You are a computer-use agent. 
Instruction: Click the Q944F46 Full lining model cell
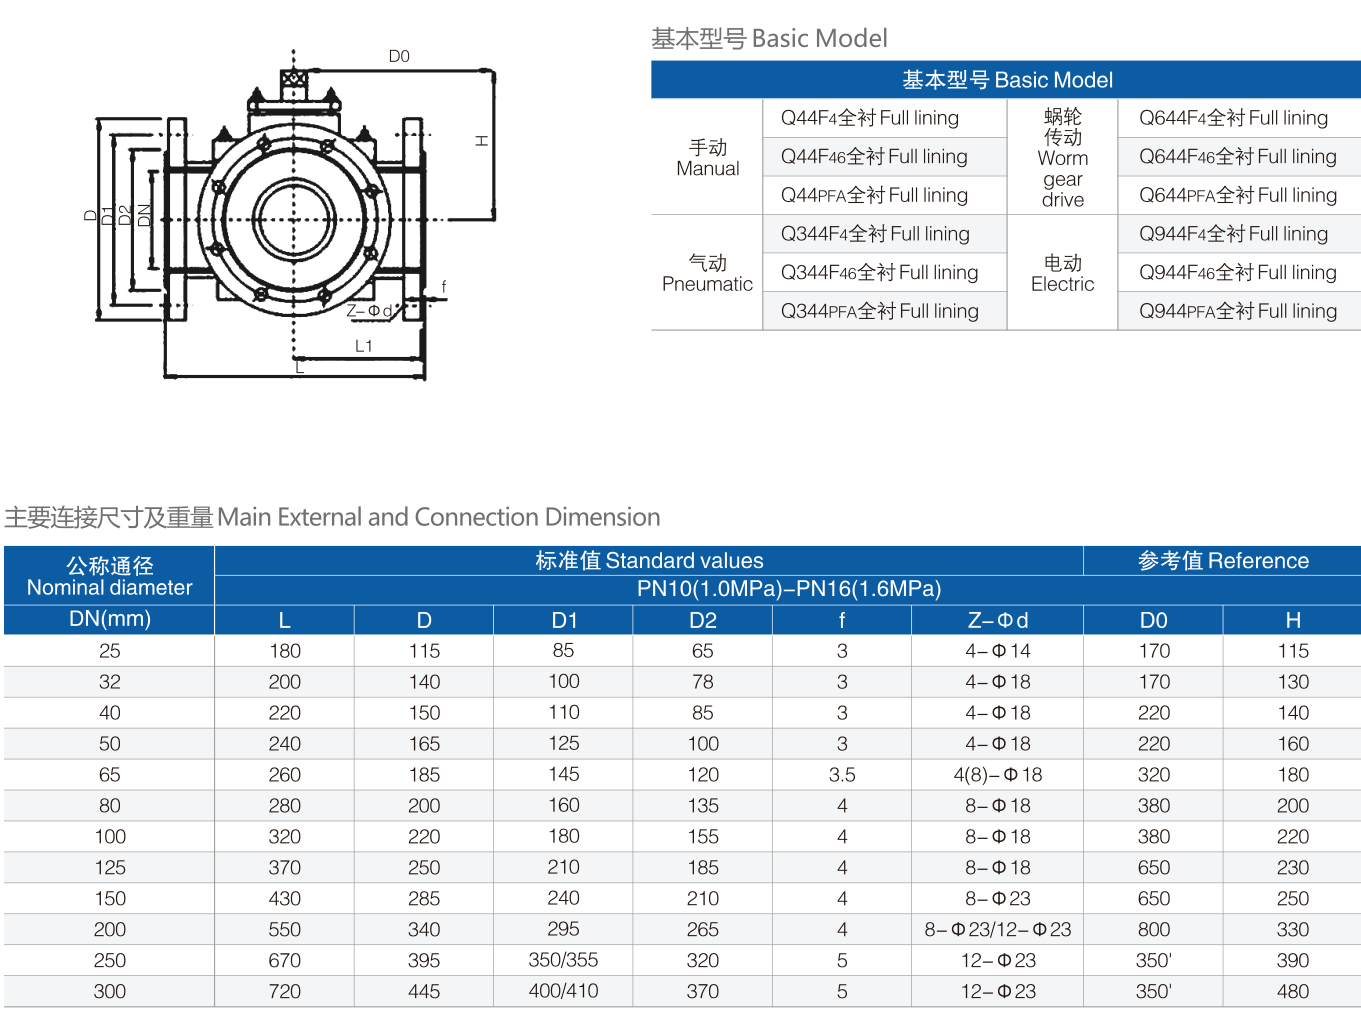click(1237, 272)
